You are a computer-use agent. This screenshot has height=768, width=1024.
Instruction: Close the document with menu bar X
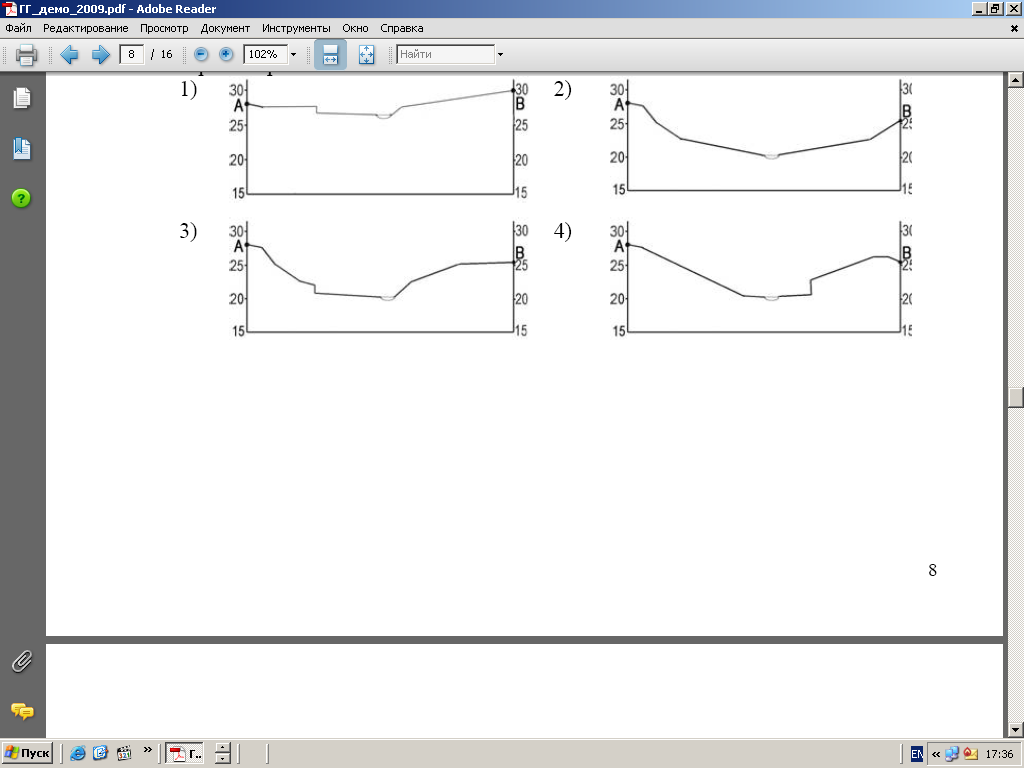1014,28
